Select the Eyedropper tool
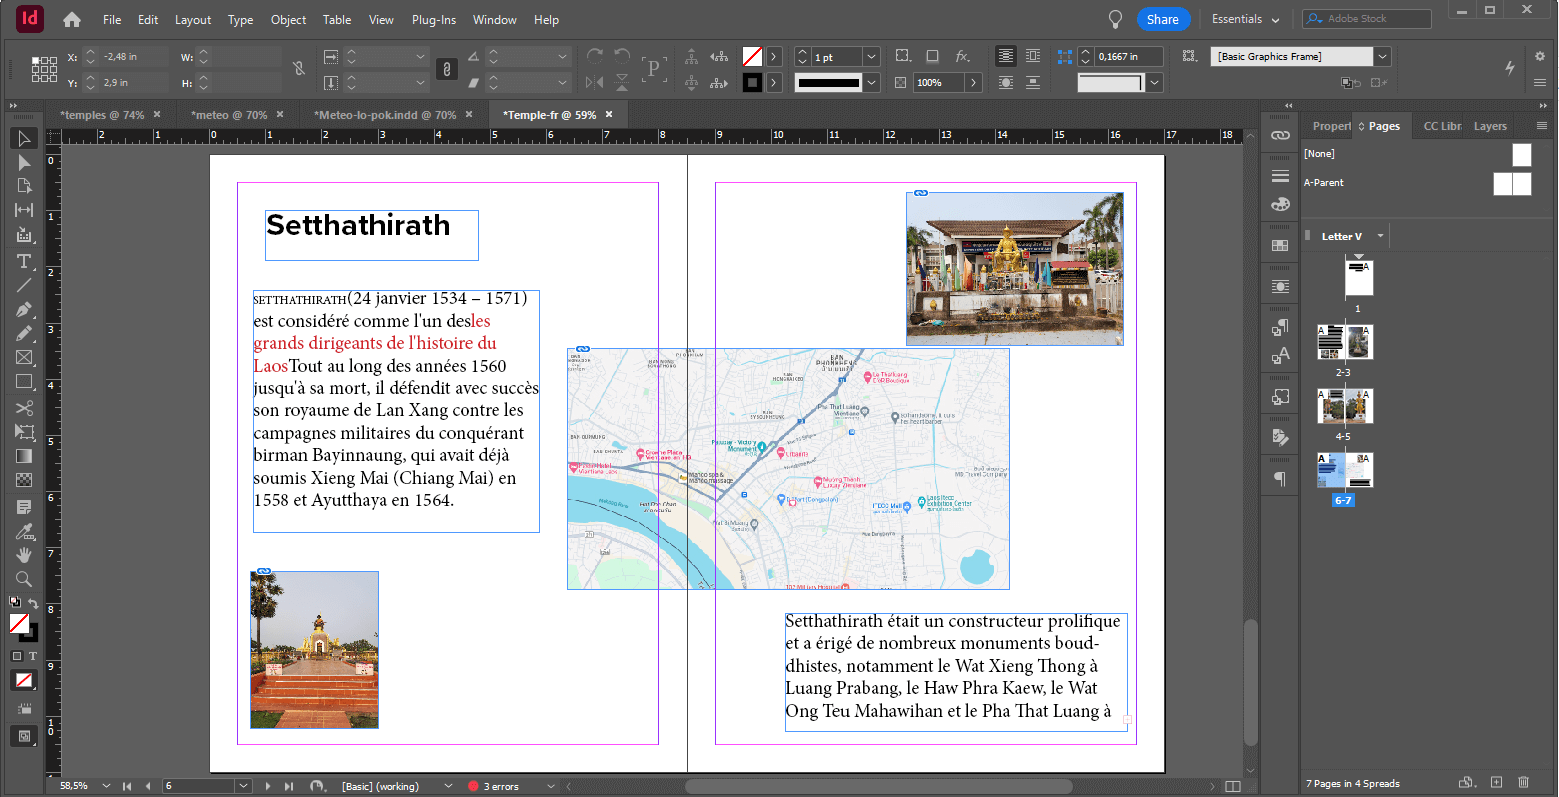 (24, 531)
